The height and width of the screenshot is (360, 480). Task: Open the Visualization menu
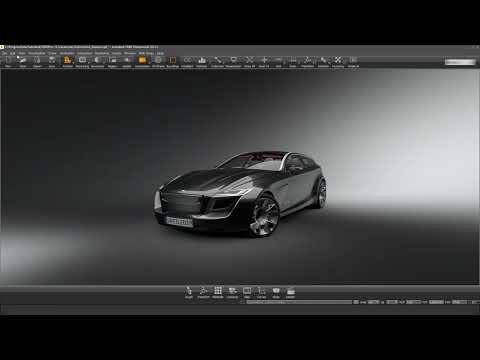(37, 53)
